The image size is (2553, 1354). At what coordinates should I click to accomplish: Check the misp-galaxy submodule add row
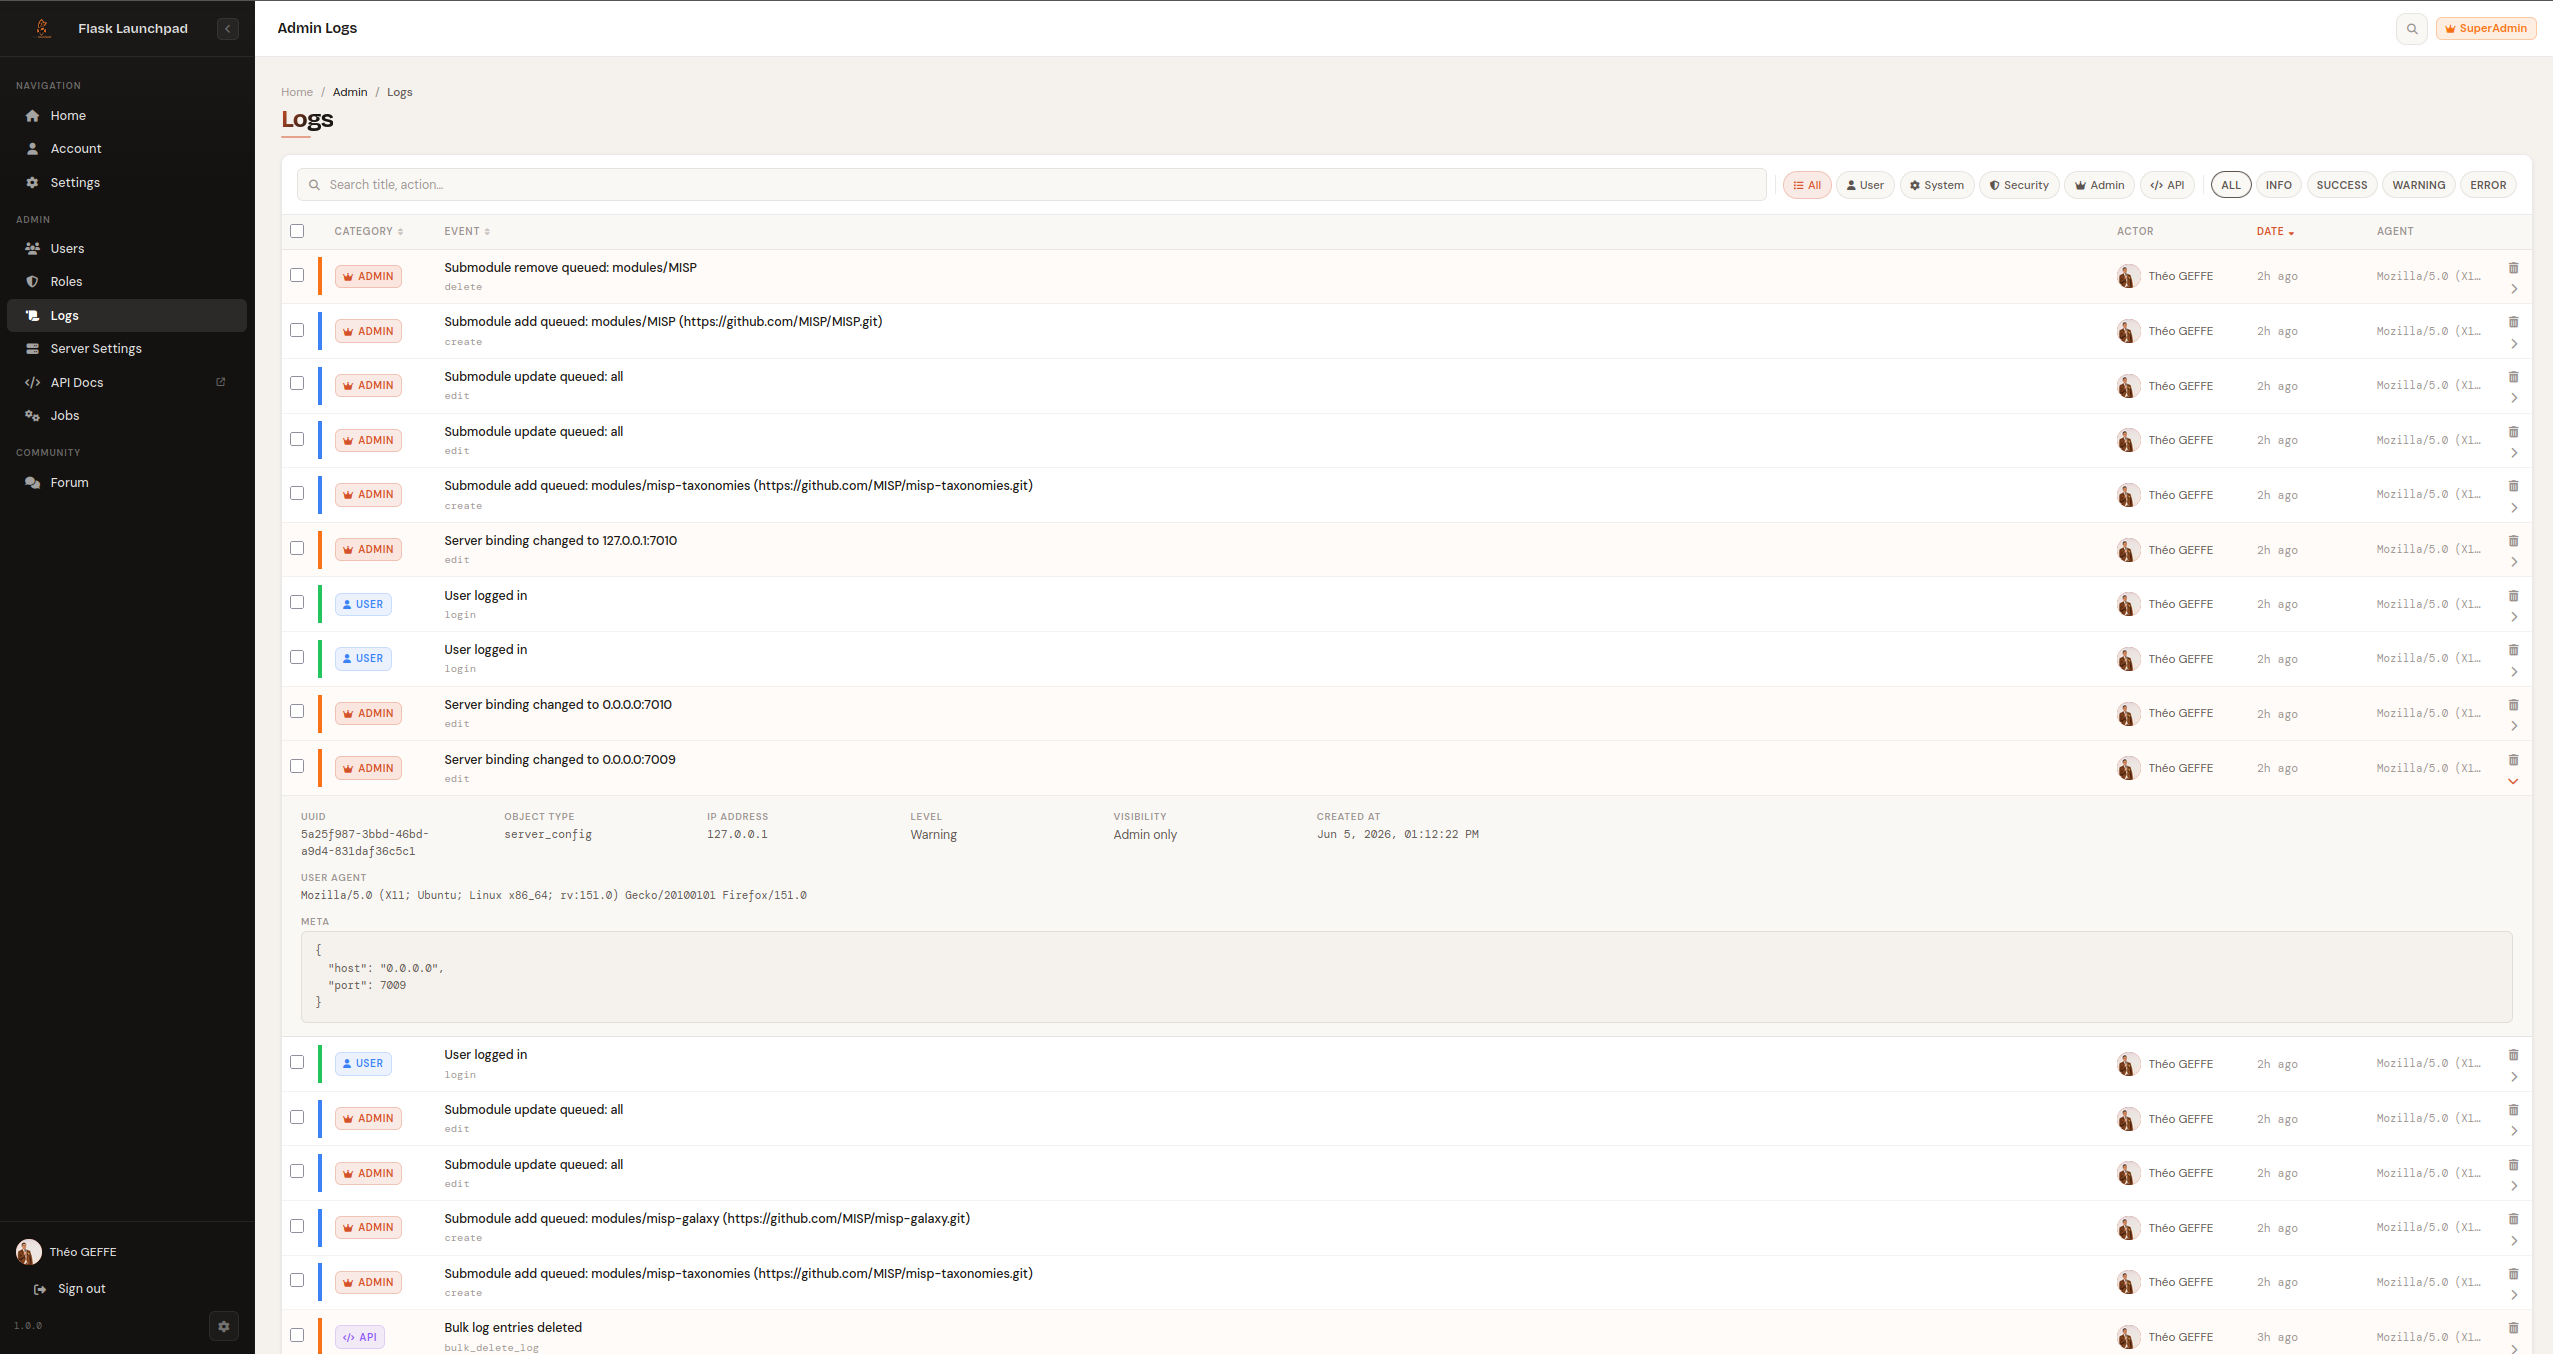pyautogui.click(x=297, y=1226)
